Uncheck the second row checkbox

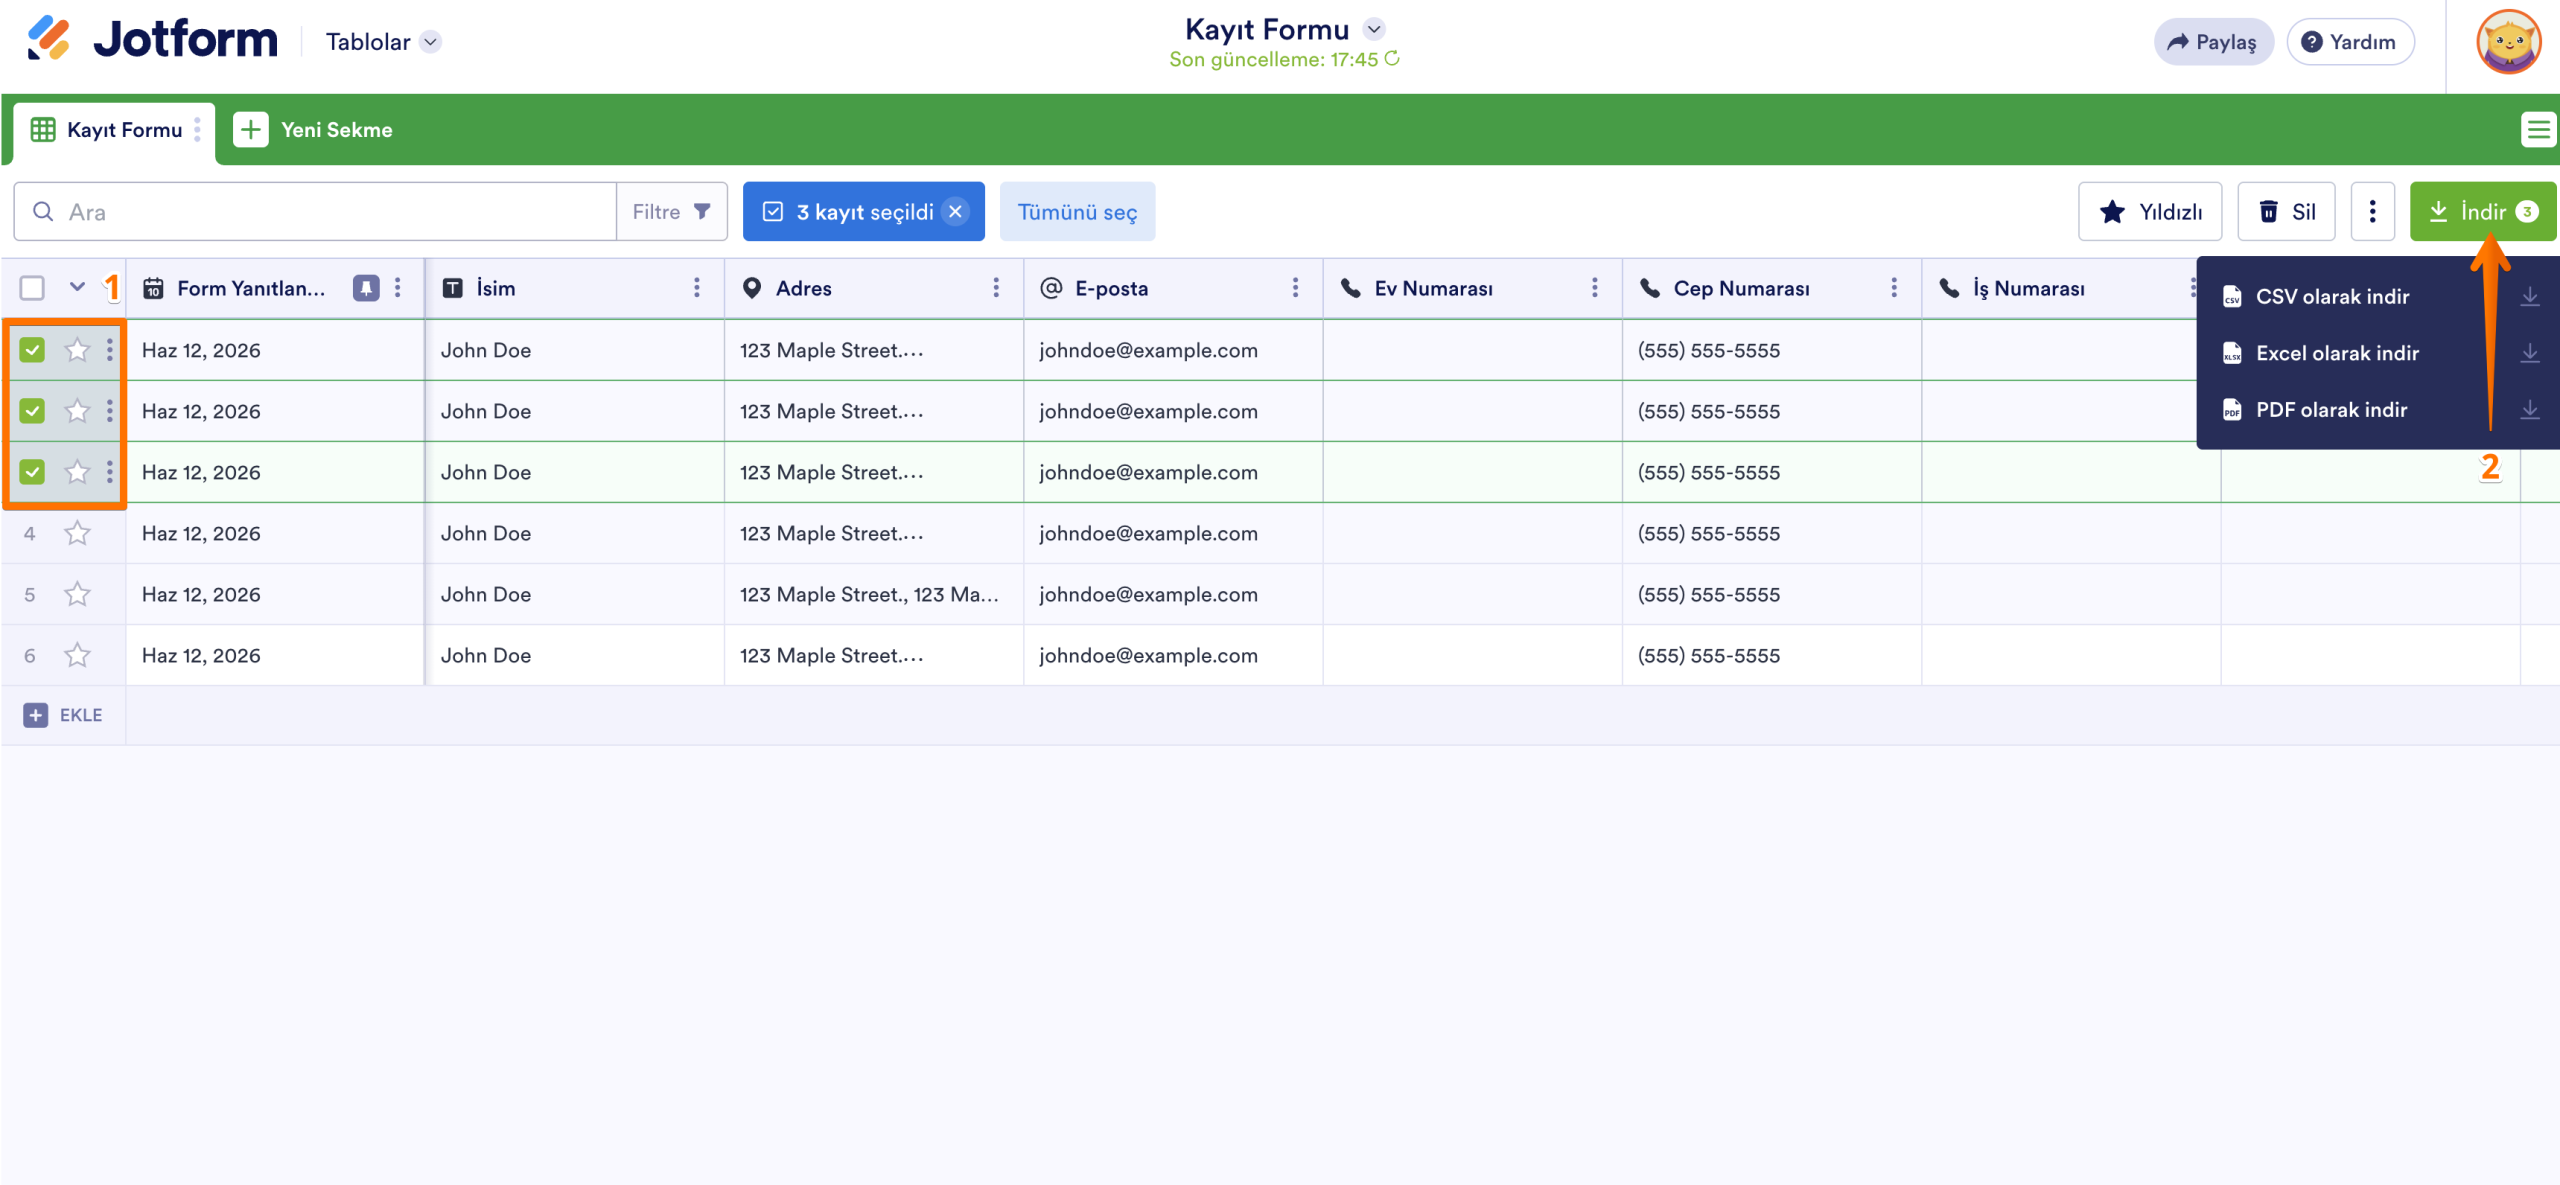point(32,411)
